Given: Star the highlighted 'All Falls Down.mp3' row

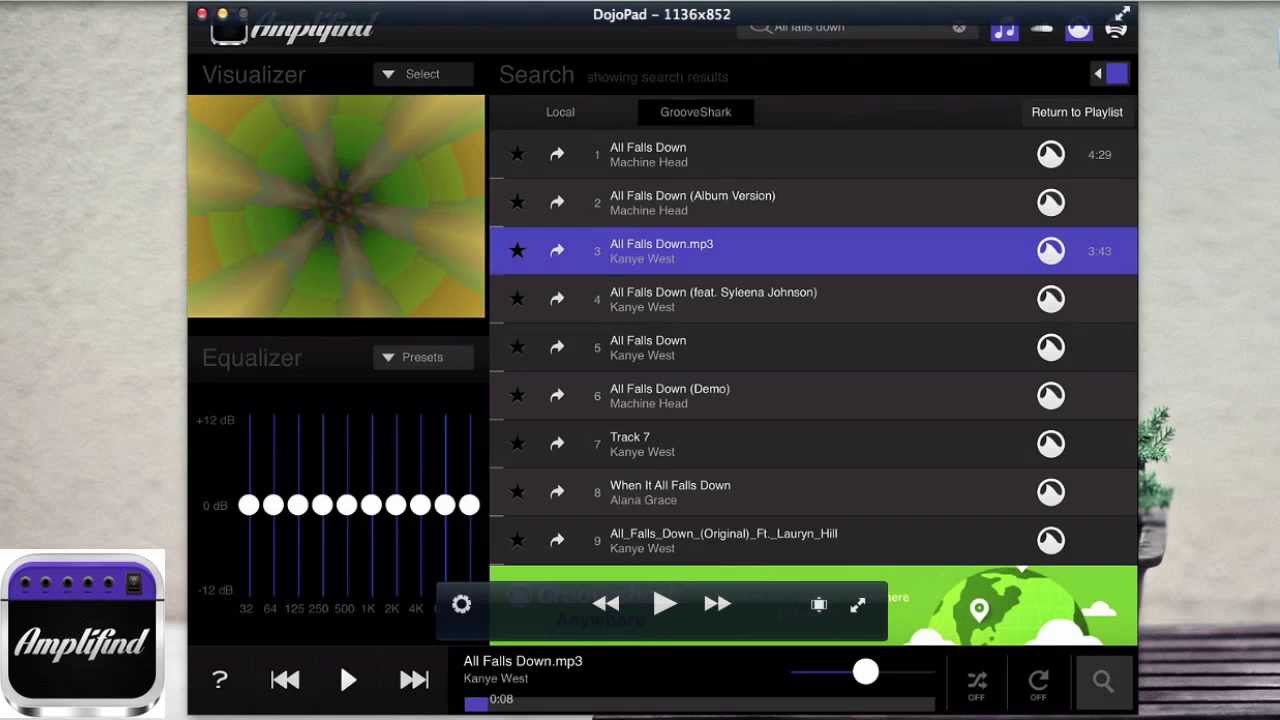Looking at the screenshot, I should [517, 250].
